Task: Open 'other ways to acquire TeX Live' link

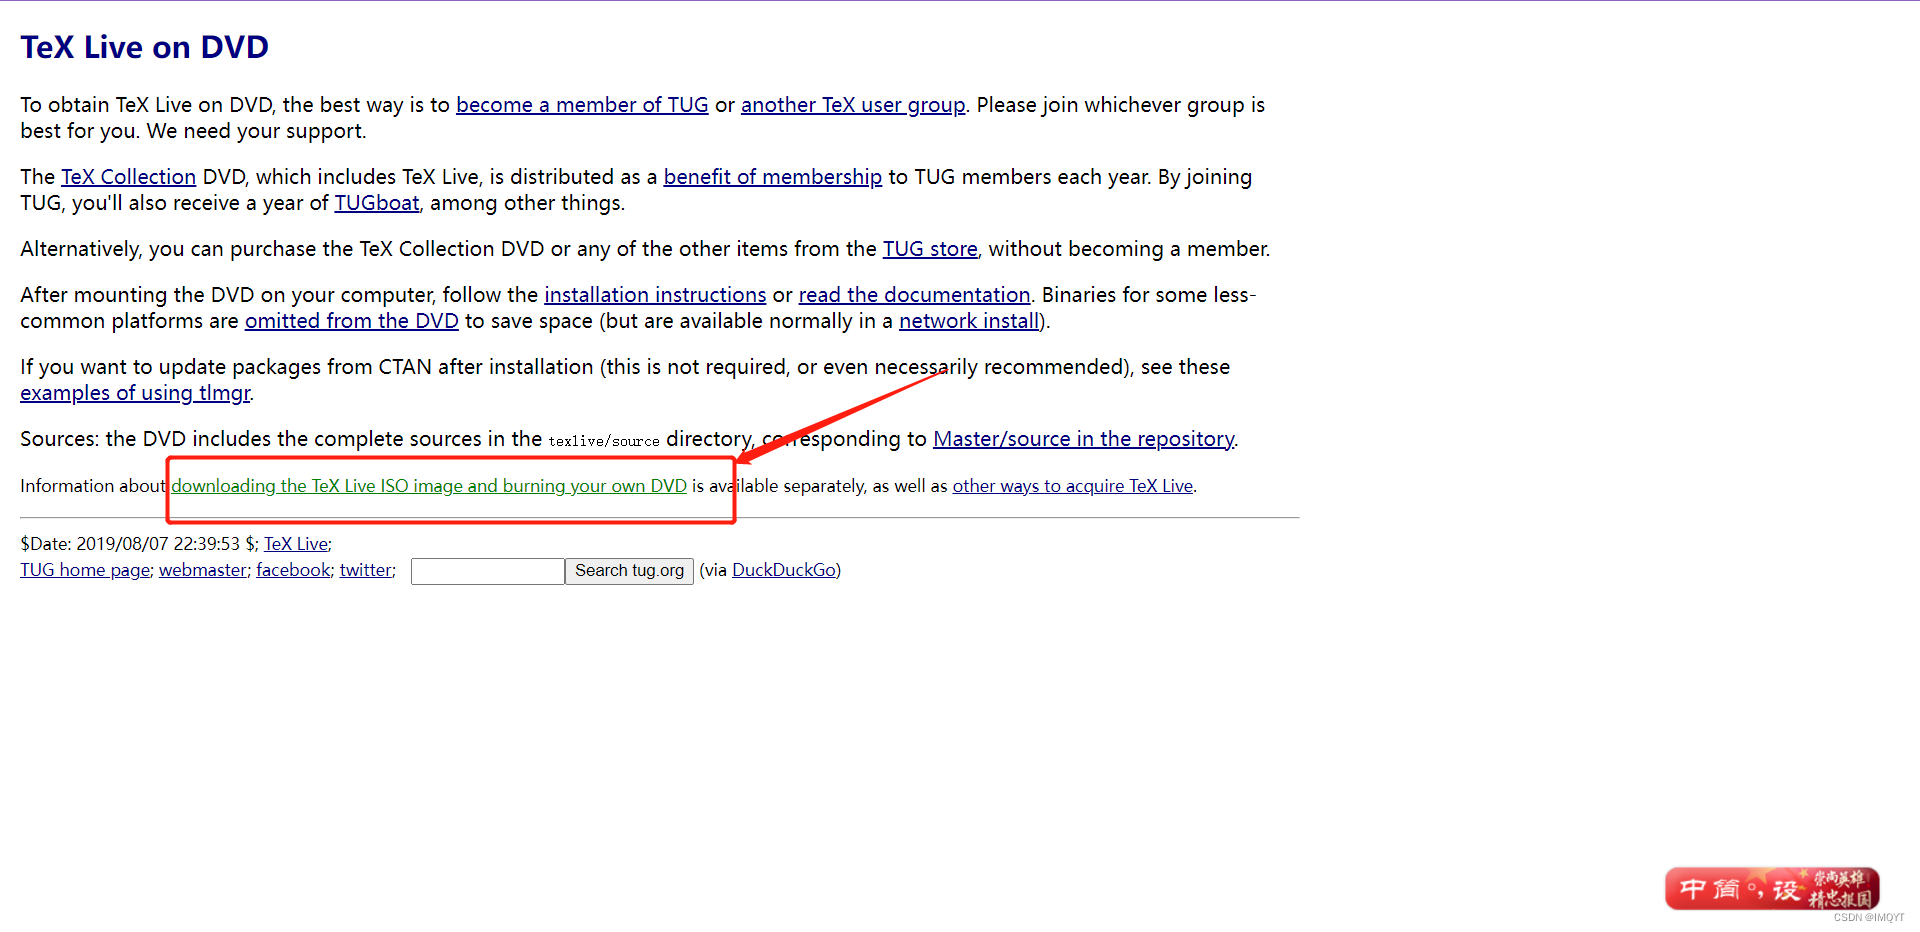Action: click(x=1073, y=486)
